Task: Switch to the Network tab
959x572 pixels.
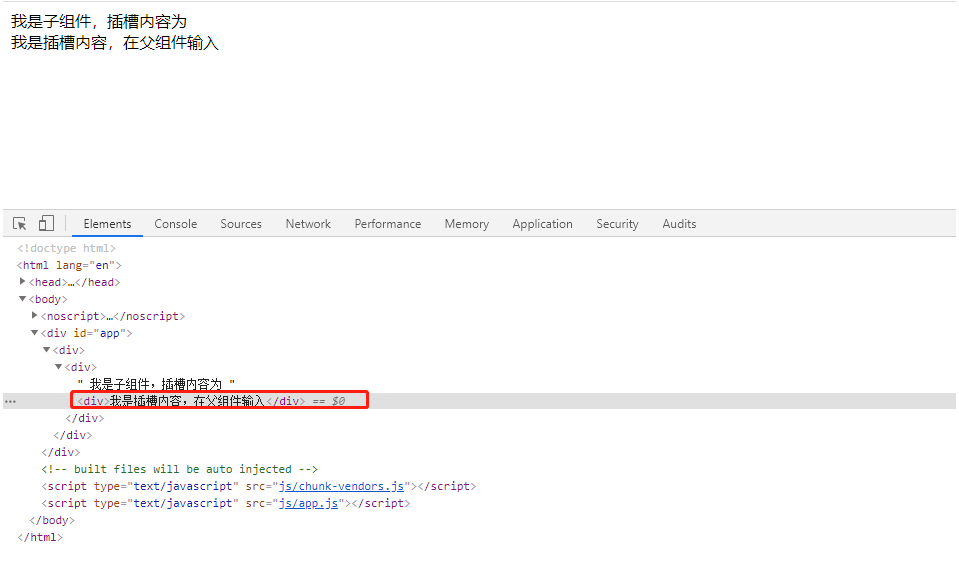Action: coord(308,224)
